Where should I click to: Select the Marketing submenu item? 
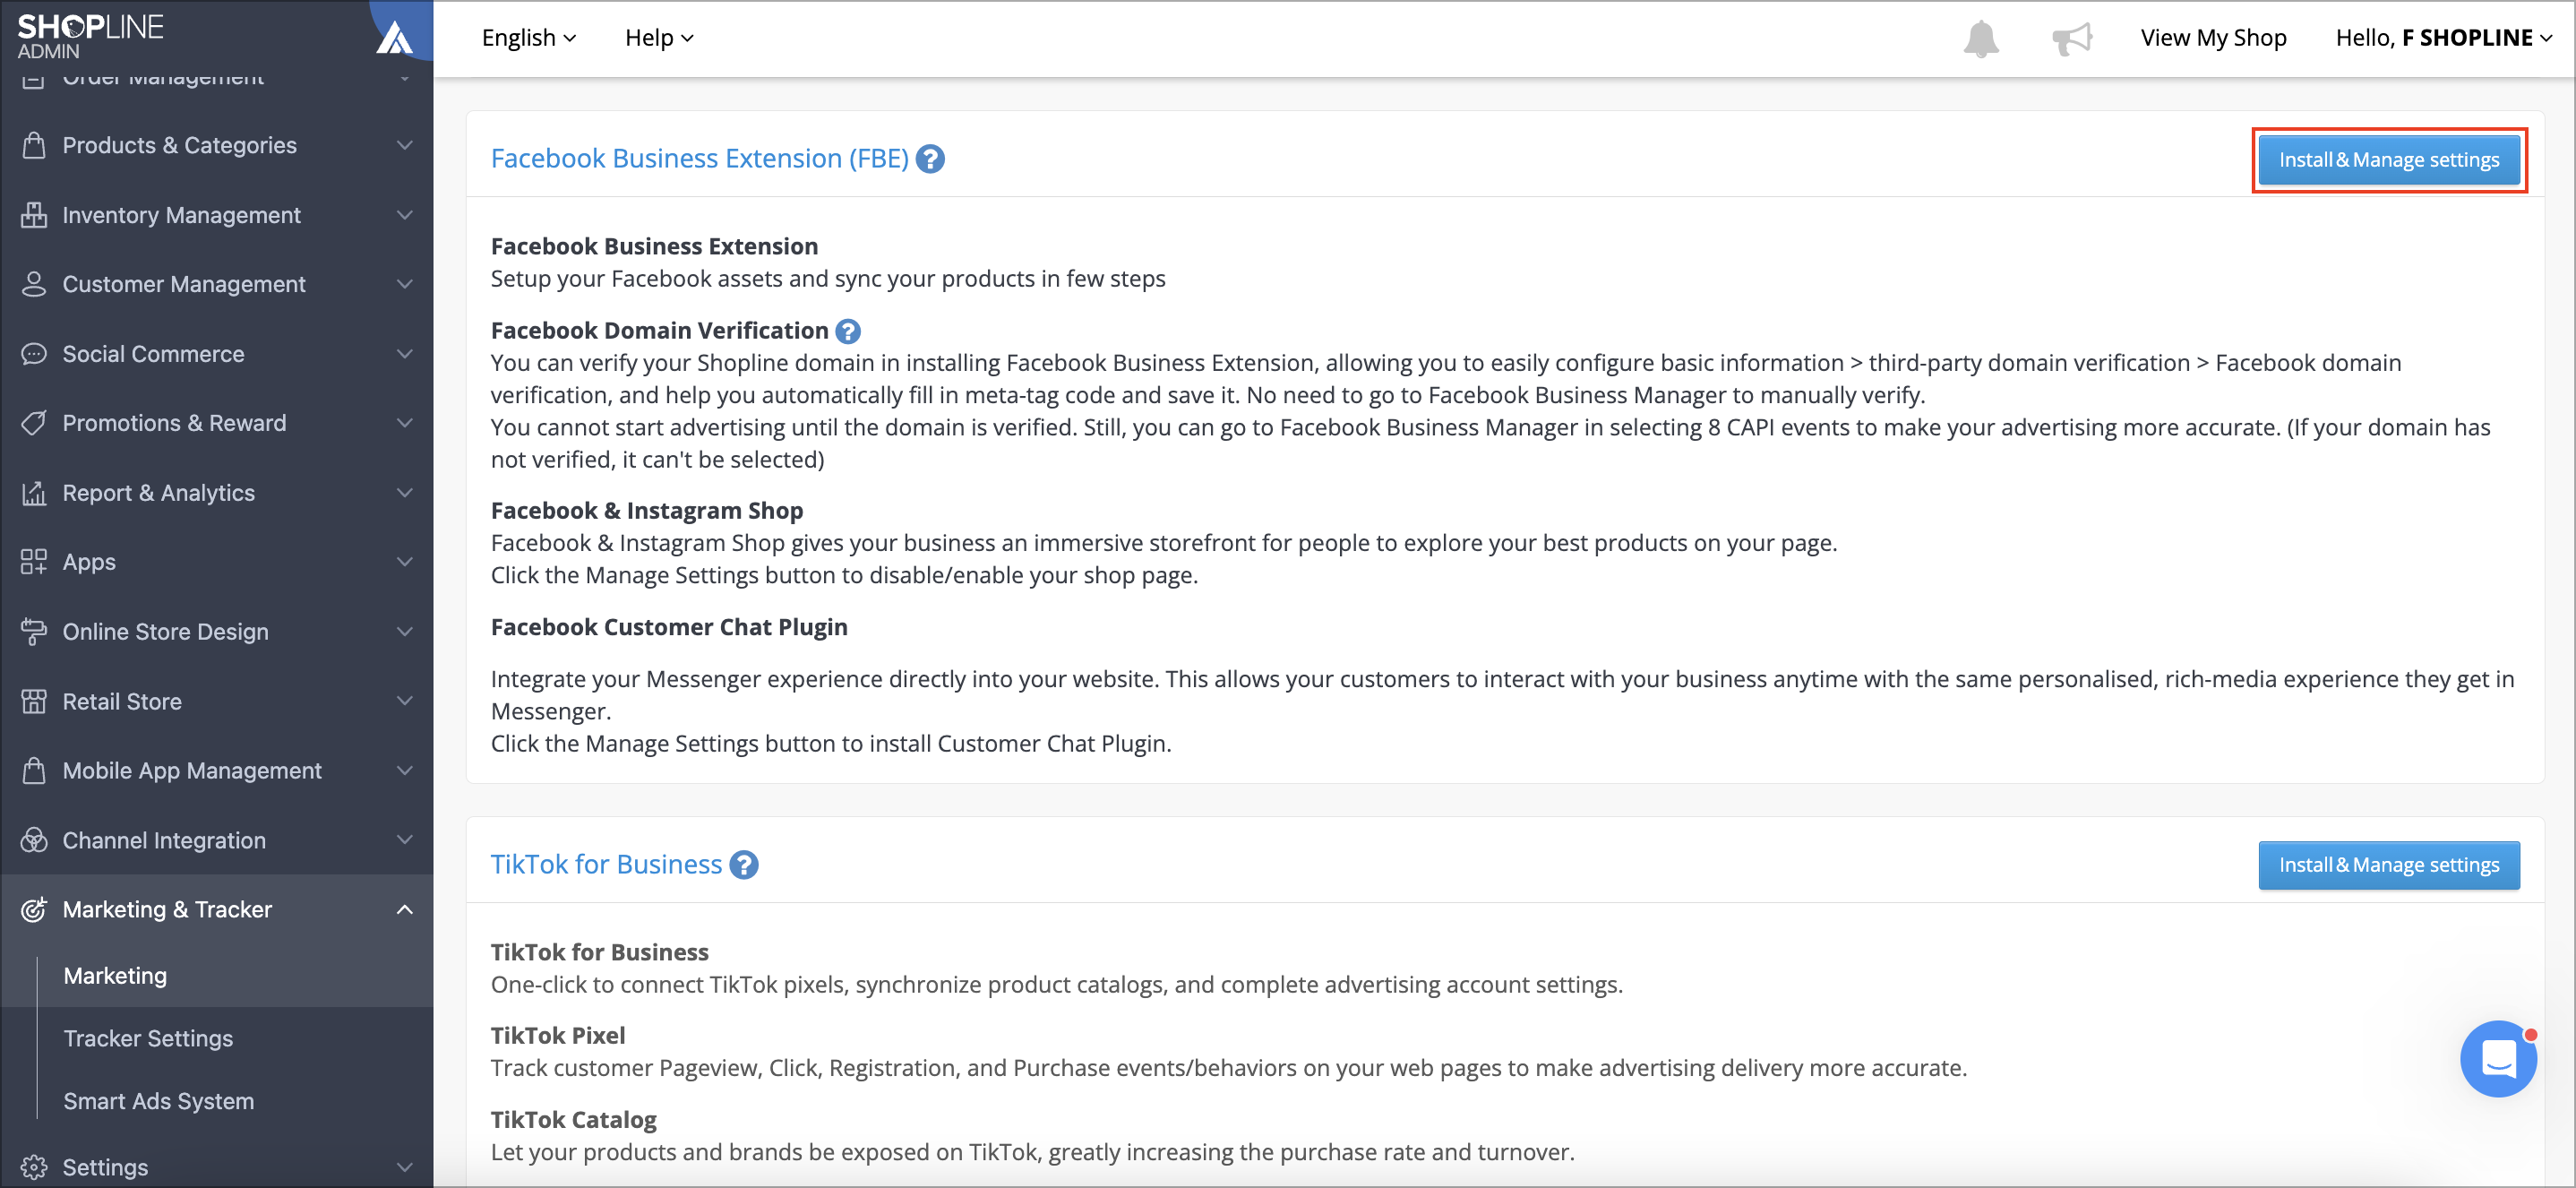pos(115,976)
